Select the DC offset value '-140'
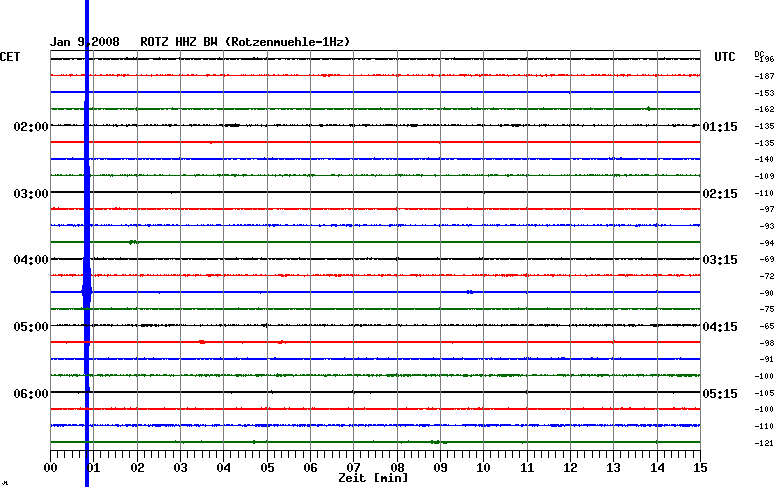 pyautogui.click(x=764, y=159)
